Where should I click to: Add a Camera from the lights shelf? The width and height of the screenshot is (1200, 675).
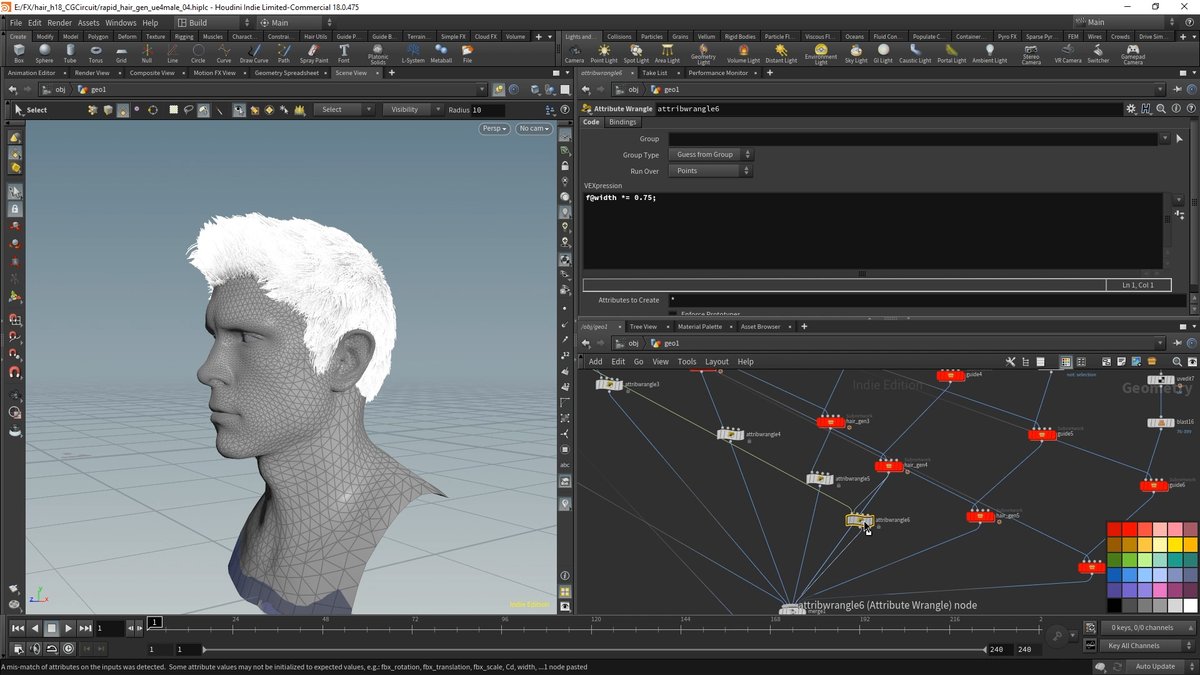coord(574,52)
